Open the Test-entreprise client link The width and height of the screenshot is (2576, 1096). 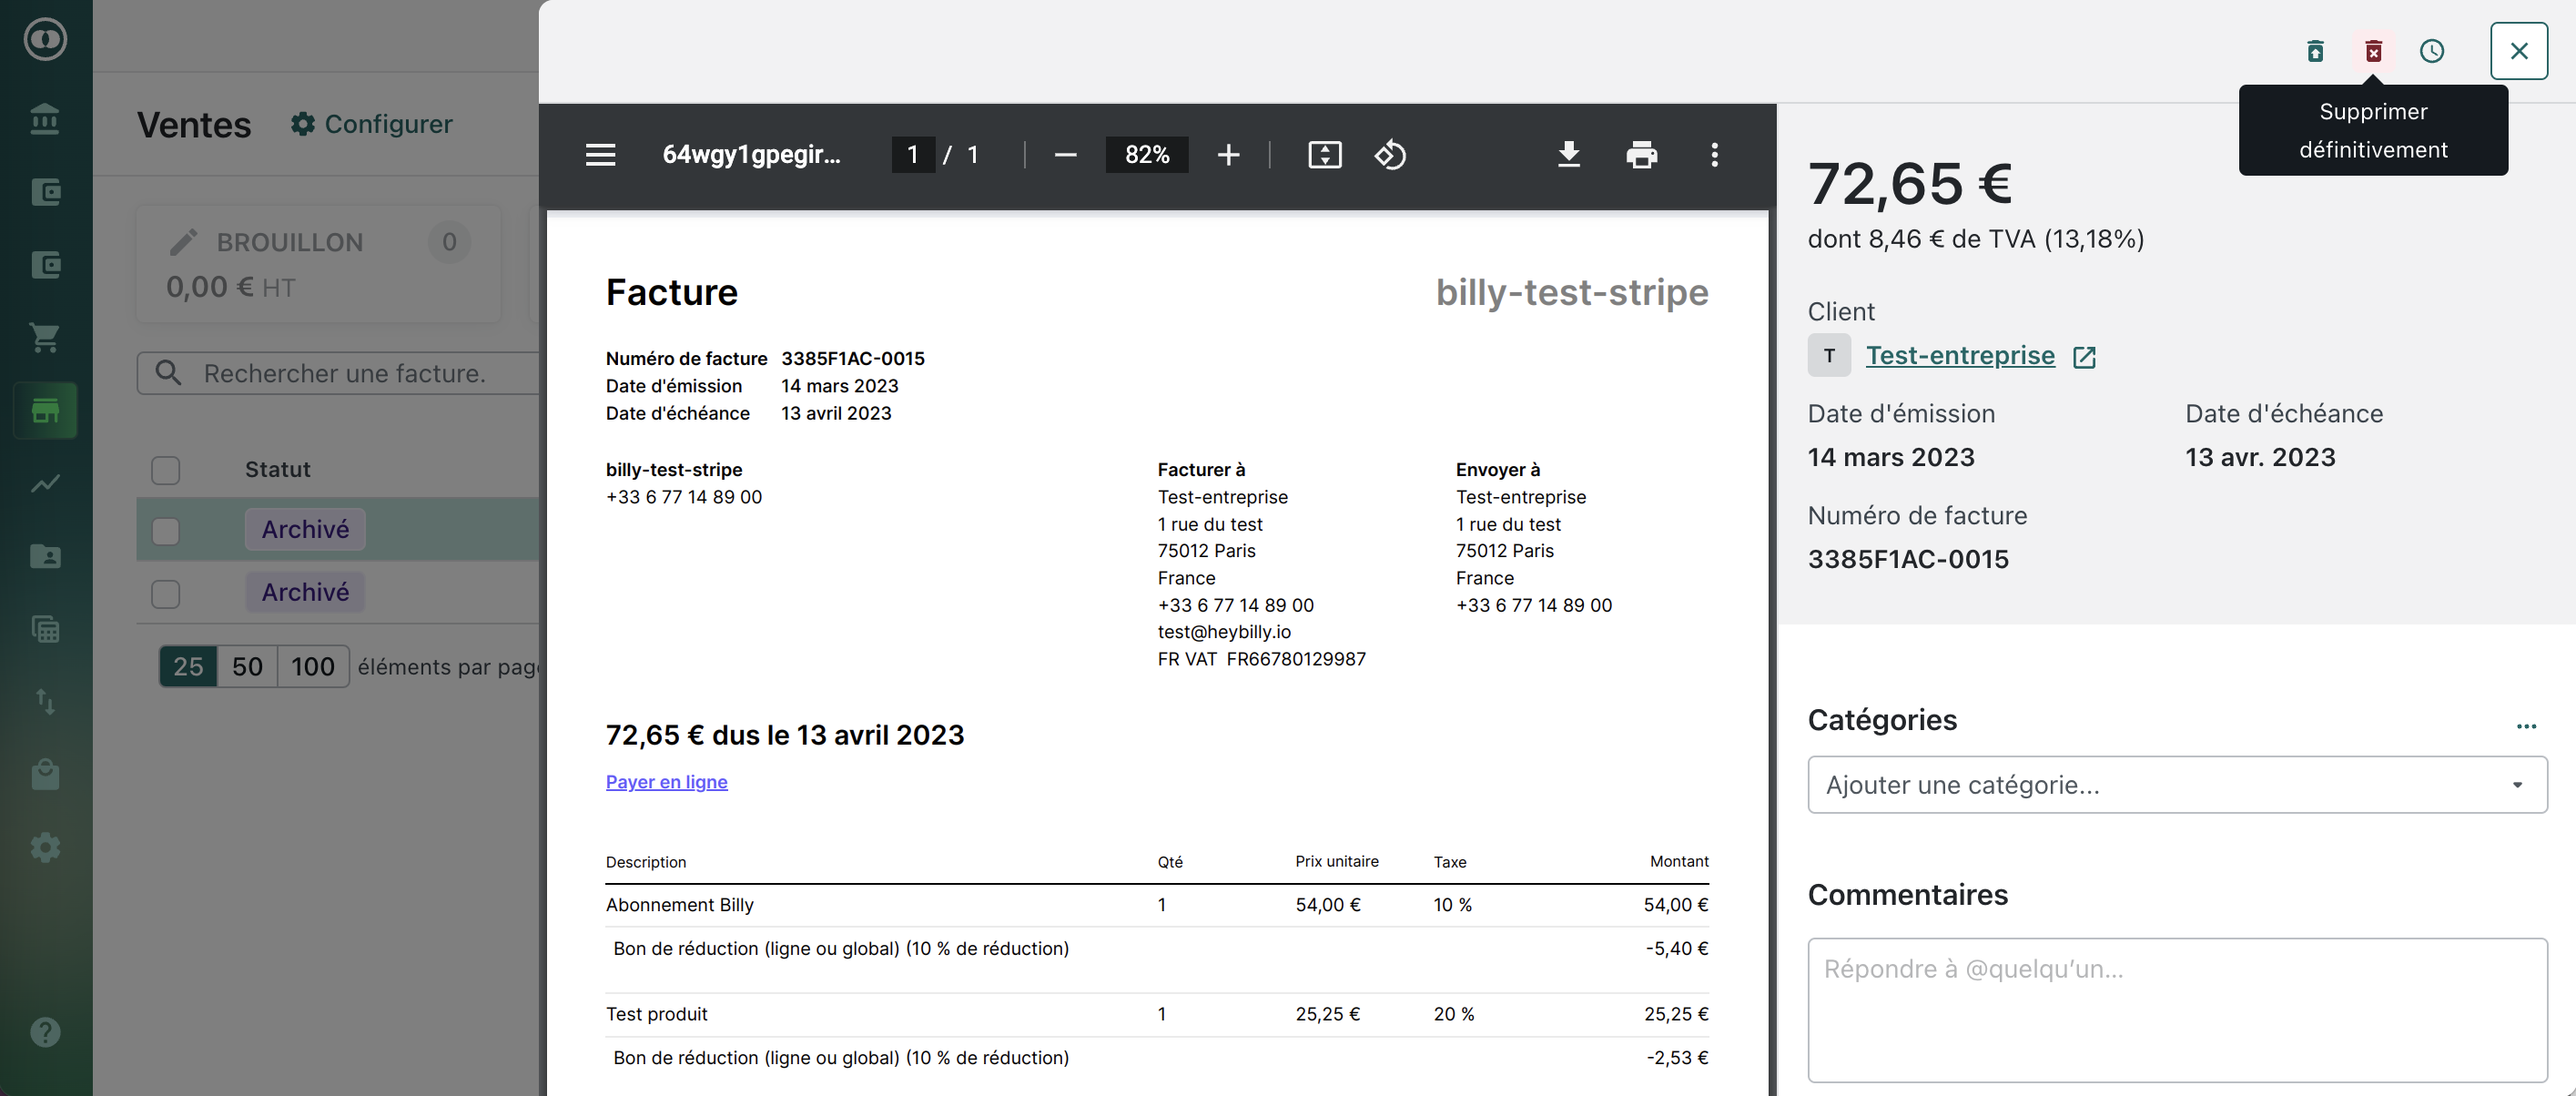(x=1959, y=356)
